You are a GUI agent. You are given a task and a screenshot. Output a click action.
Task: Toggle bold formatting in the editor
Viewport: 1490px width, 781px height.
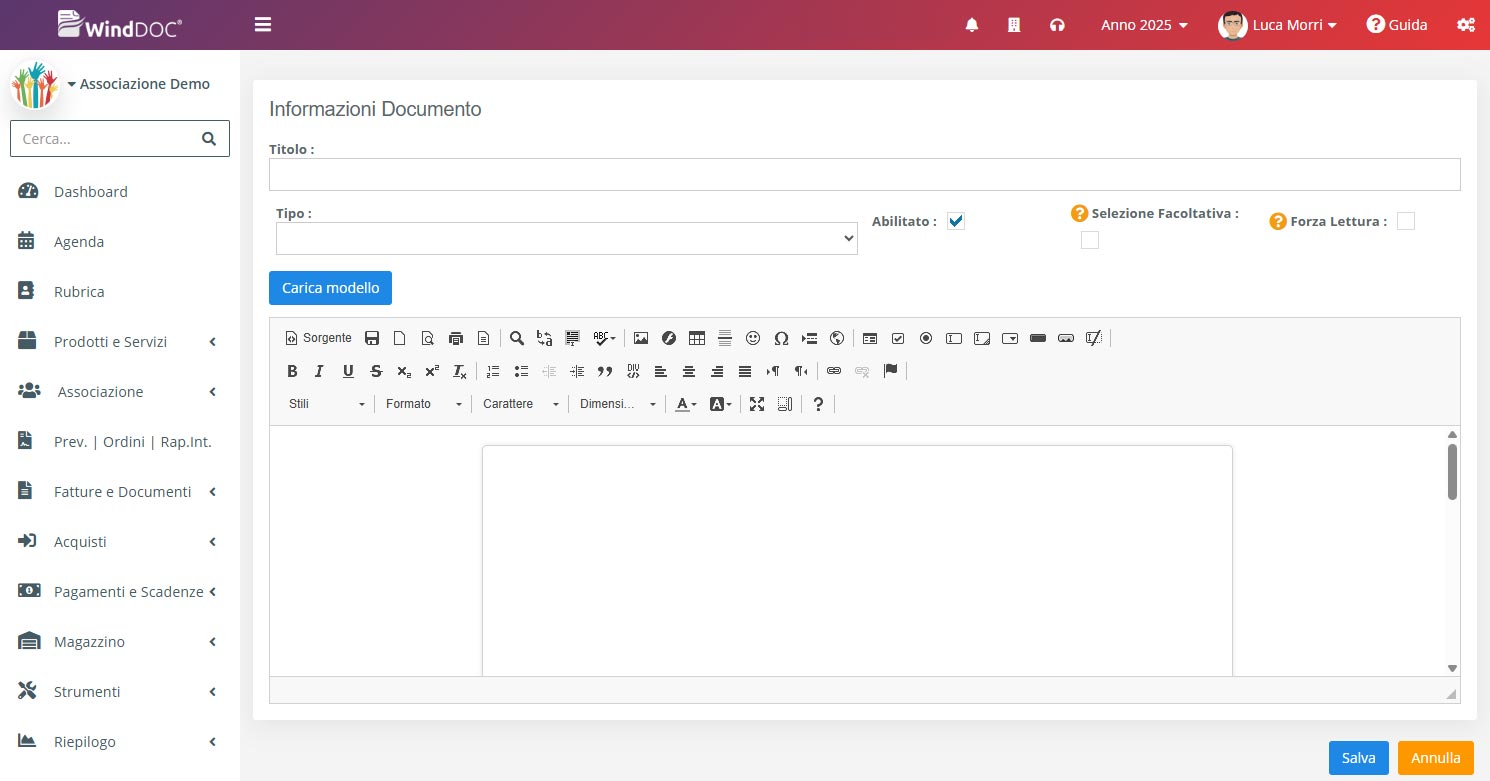[x=292, y=371]
